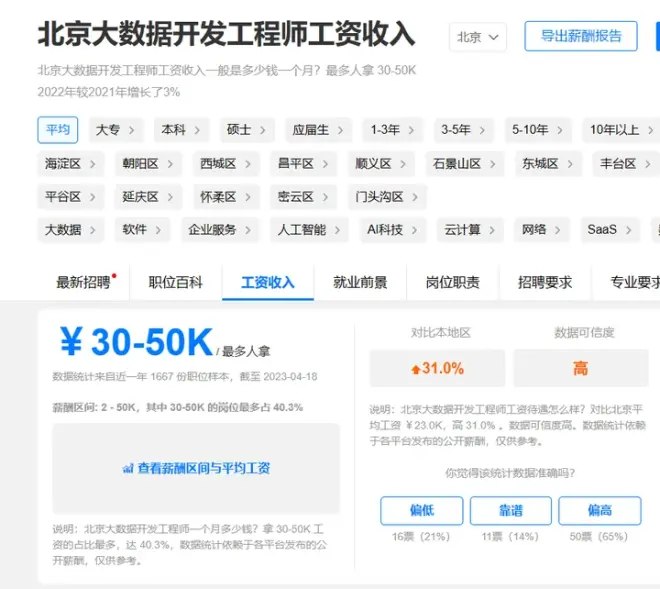Open the 石景山区 district filter
This screenshot has height=589, width=660.
tap(463, 163)
